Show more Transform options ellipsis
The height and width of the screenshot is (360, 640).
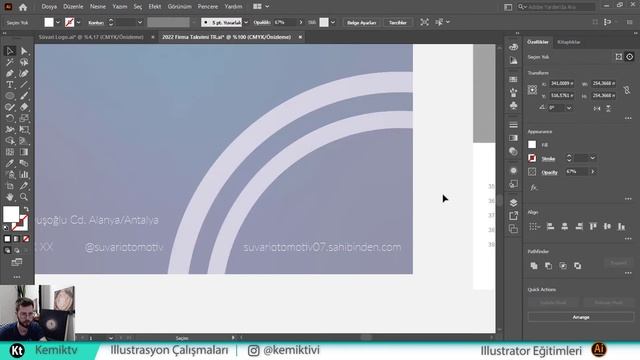click(x=628, y=118)
